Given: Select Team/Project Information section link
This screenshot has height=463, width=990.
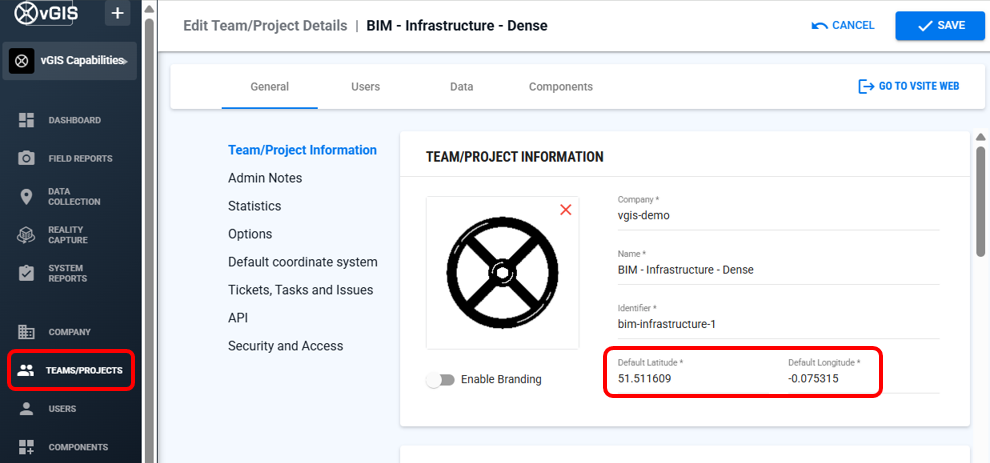Looking at the screenshot, I should pyautogui.click(x=302, y=150).
